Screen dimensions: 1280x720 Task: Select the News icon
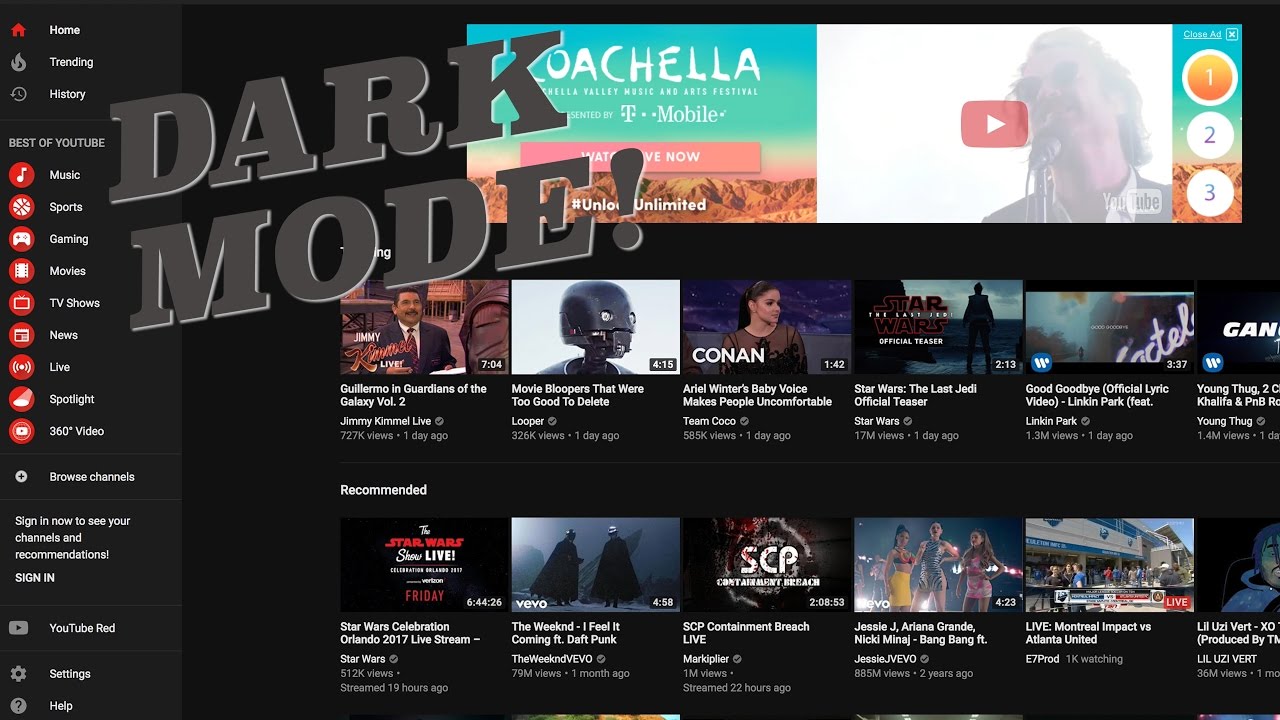click(21, 335)
